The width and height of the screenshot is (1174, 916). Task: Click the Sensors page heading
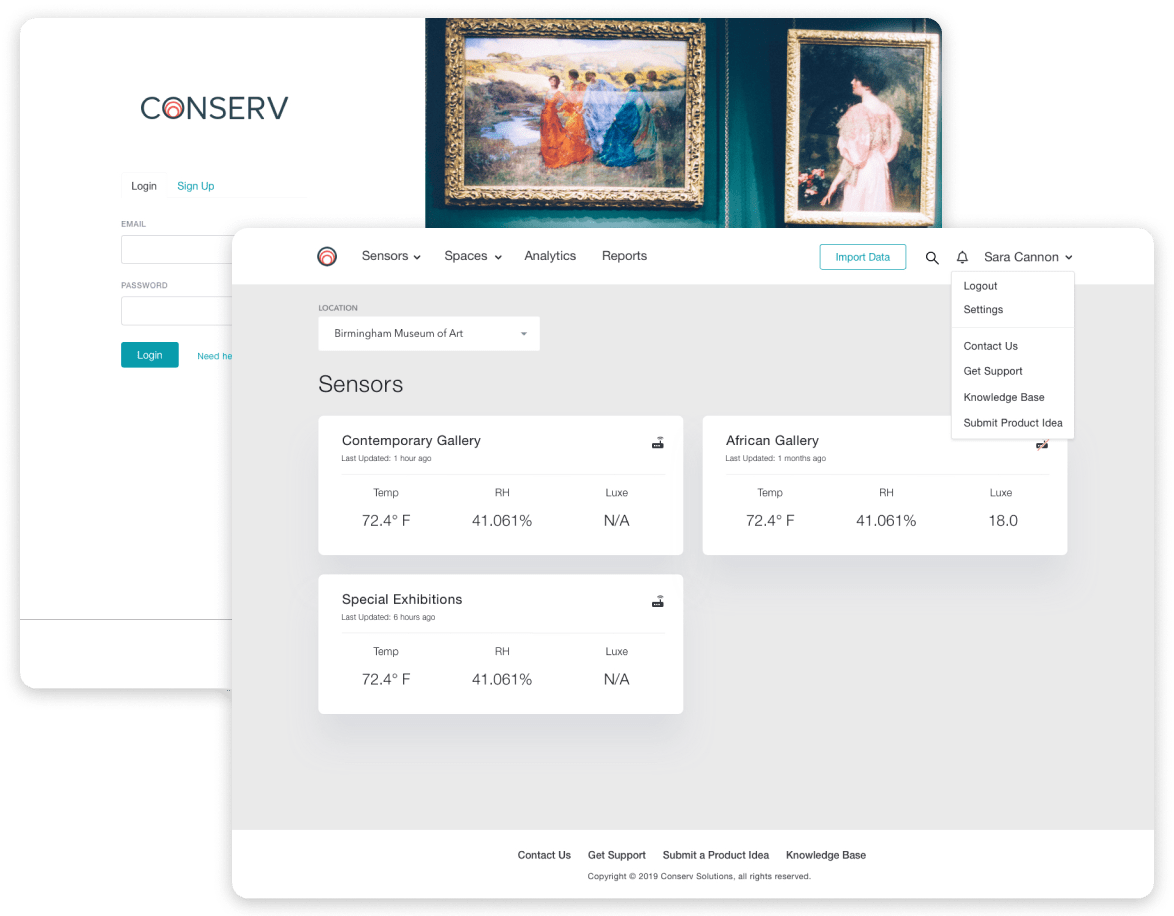pyautogui.click(x=360, y=384)
